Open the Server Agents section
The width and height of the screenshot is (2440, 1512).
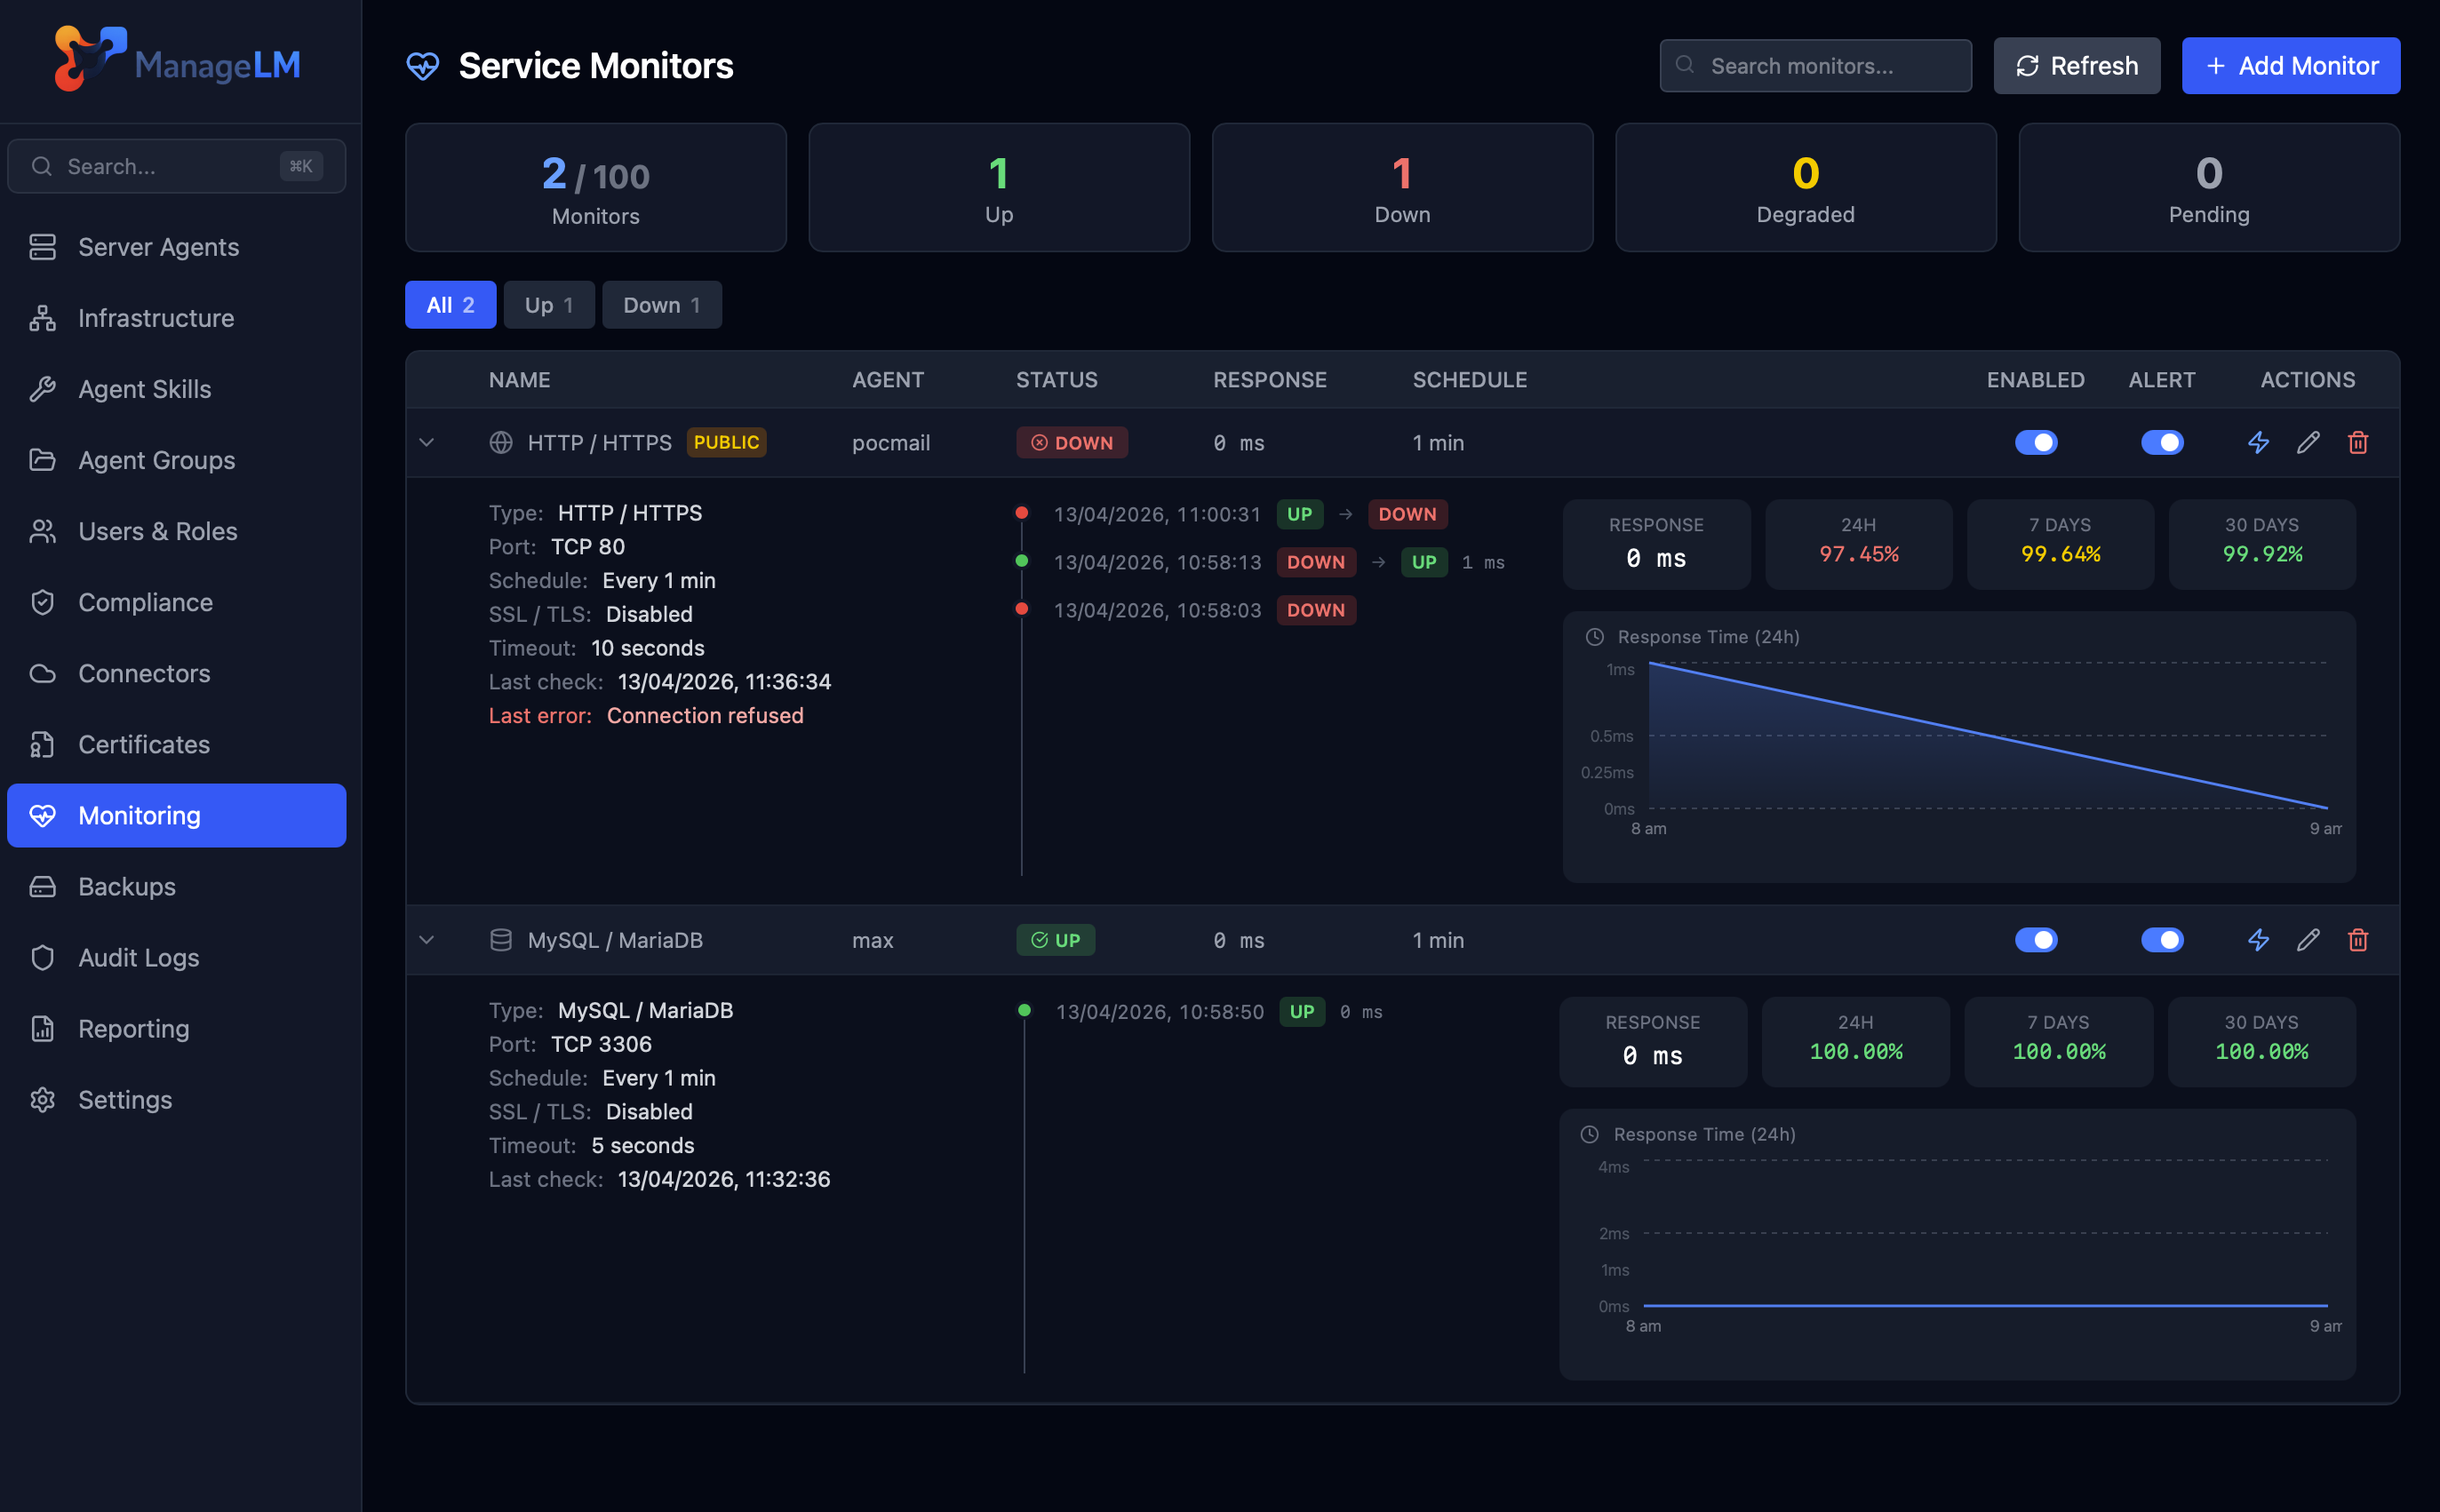(157, 247)
